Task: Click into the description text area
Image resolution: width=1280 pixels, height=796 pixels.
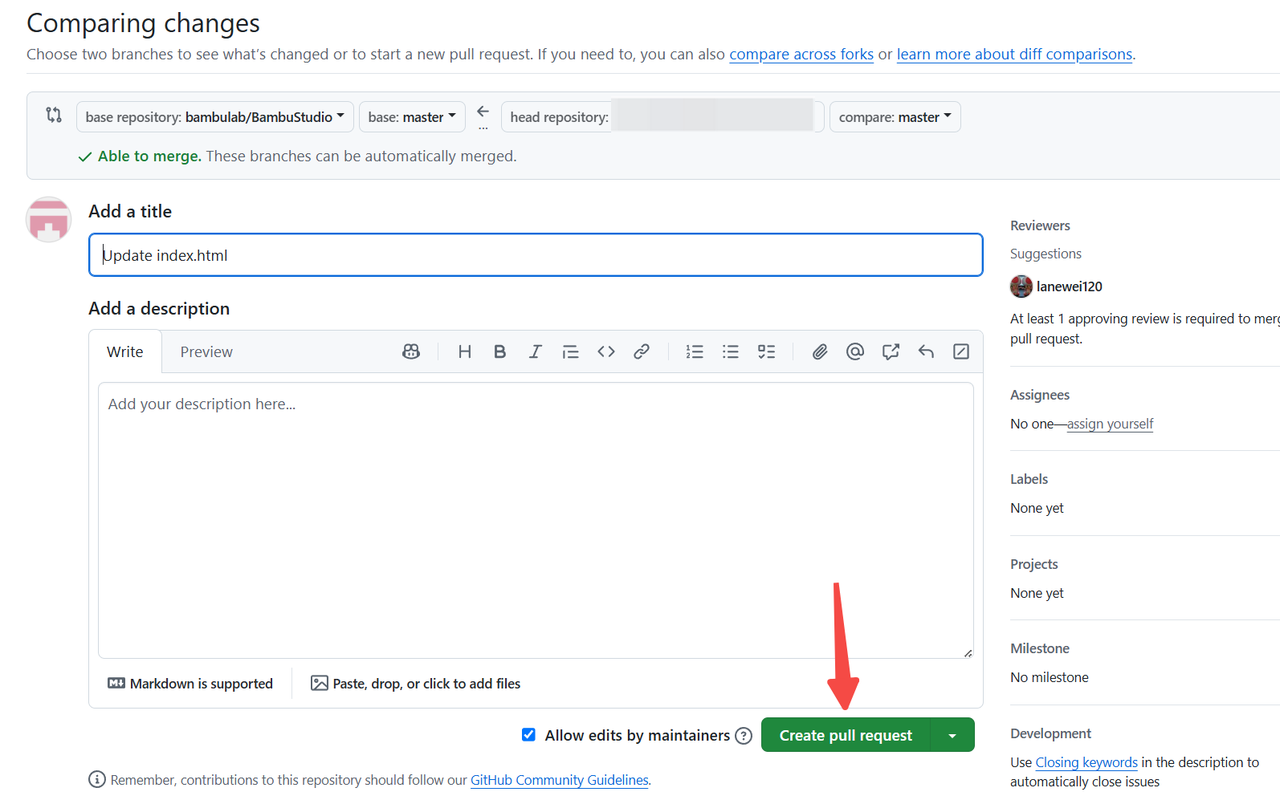Action: click(536, 520)
